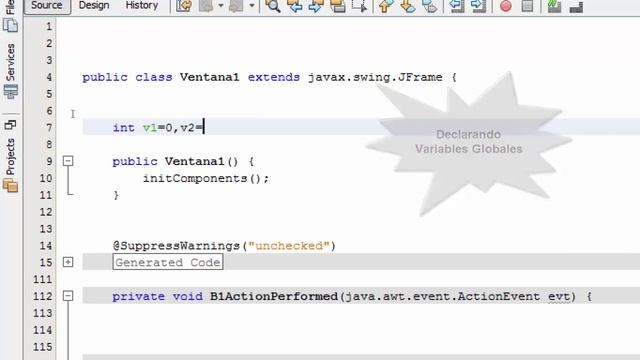Shift the line right with toolbar icon
This screenshot has width=640, height=360.
tap(478, 6)
